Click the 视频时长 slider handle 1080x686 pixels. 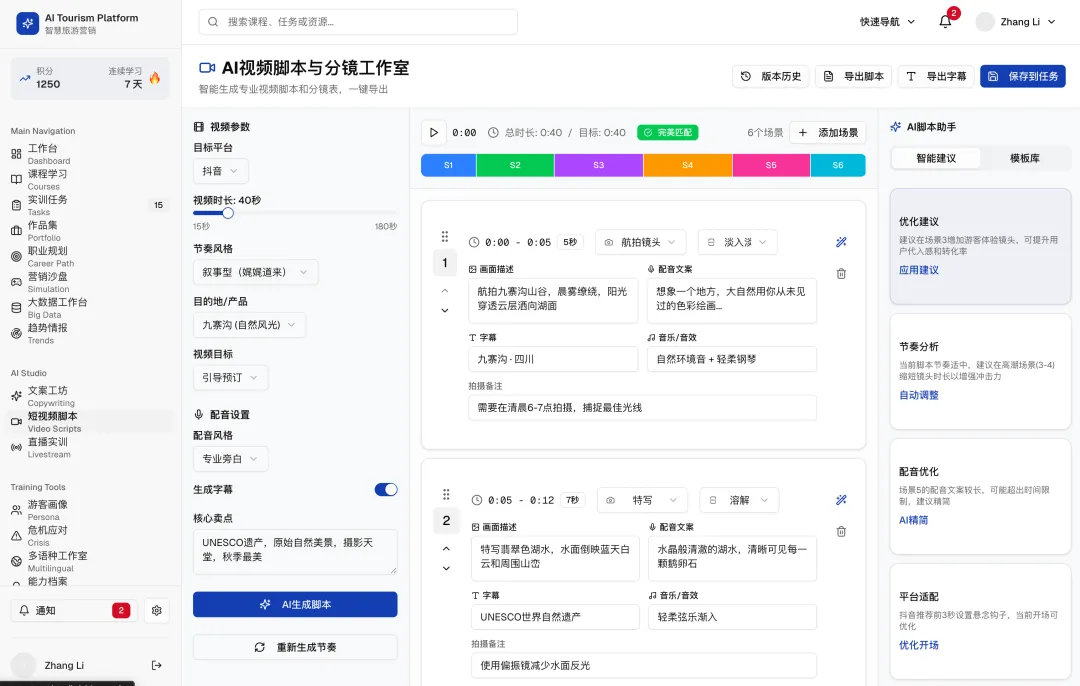[x=228, y=213]
